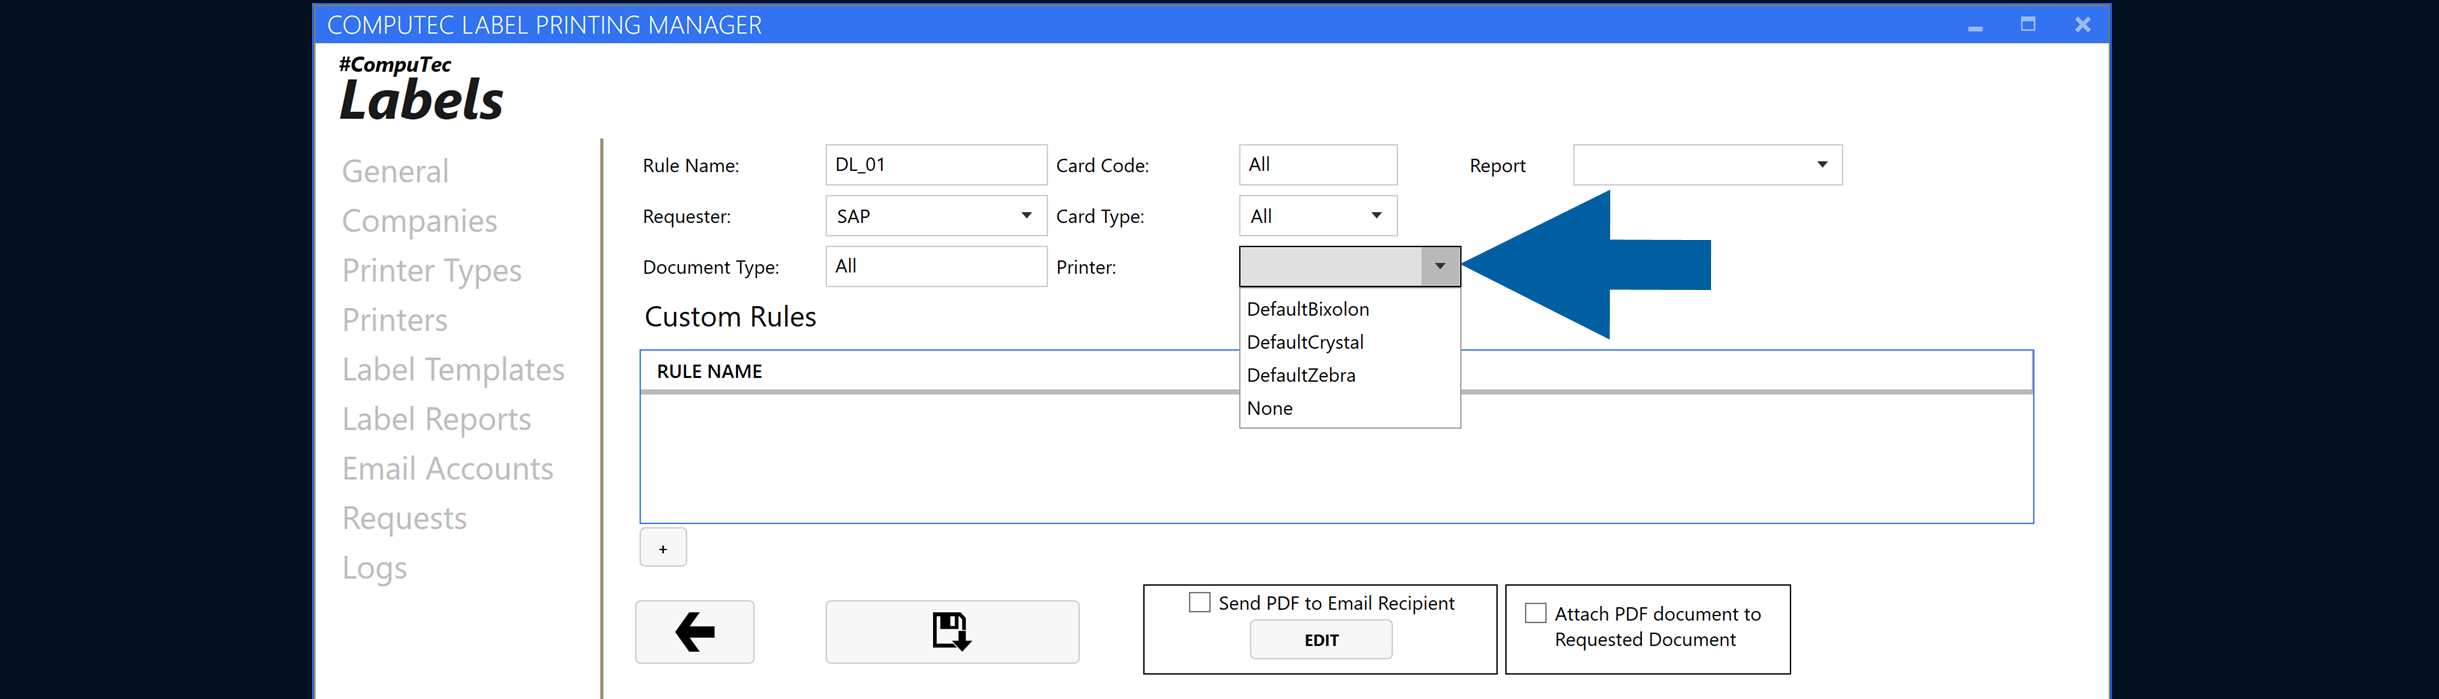
Task: Switch to Label Reports section
Action: pos(436,419)
